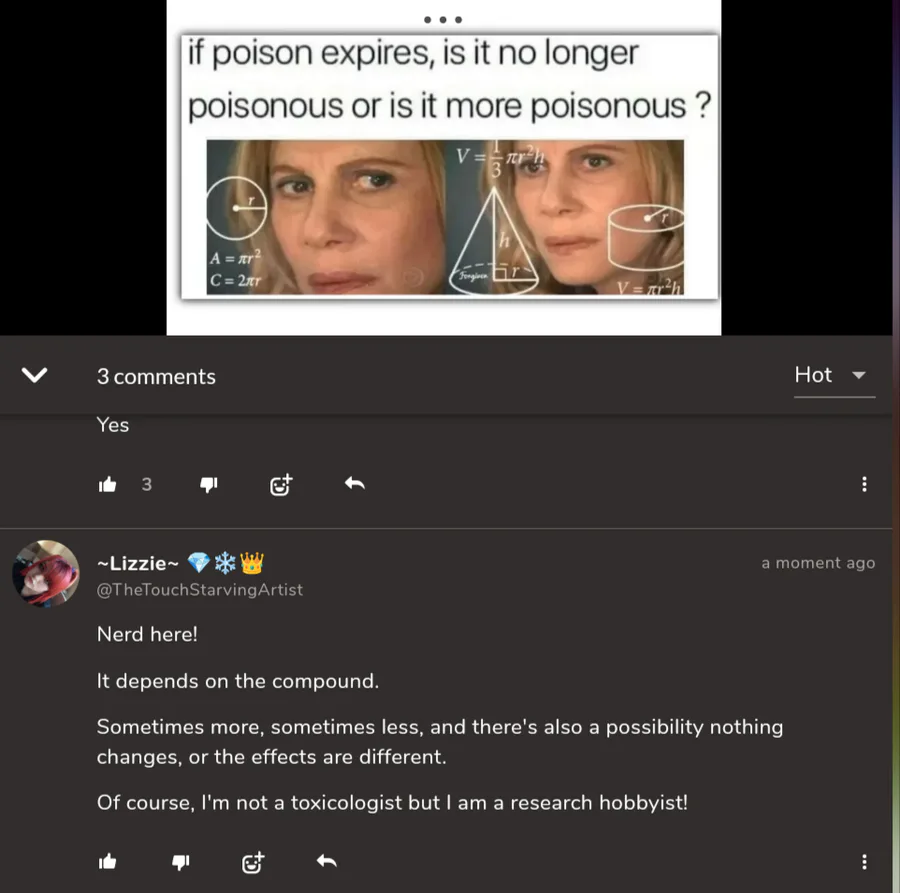900x893 pixels.
Task: Add emoji reaction to Lizzie's comment
Action: [253, 862]
